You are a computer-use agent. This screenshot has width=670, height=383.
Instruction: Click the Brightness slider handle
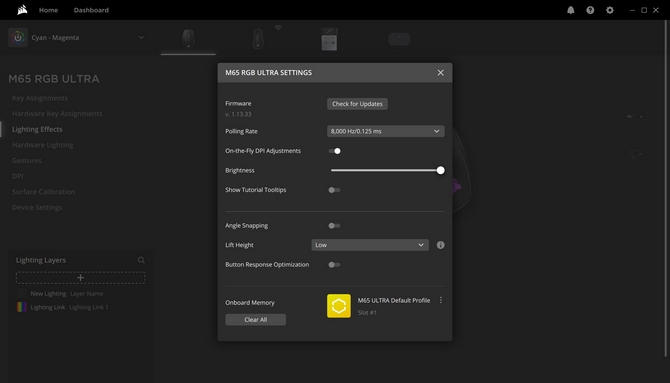click(441, 170)
